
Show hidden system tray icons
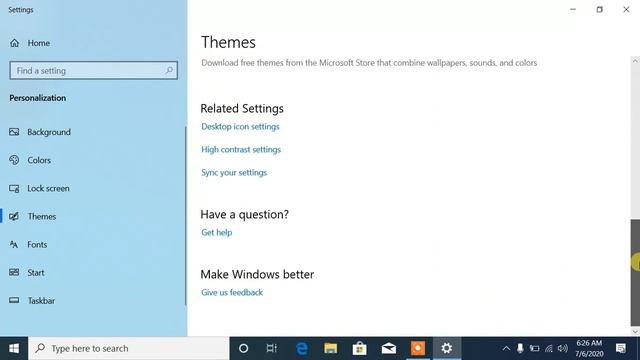coord(506,348)
